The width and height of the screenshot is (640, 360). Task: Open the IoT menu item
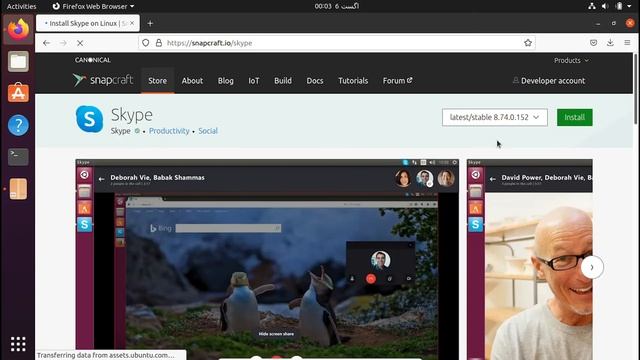(254, 81)
